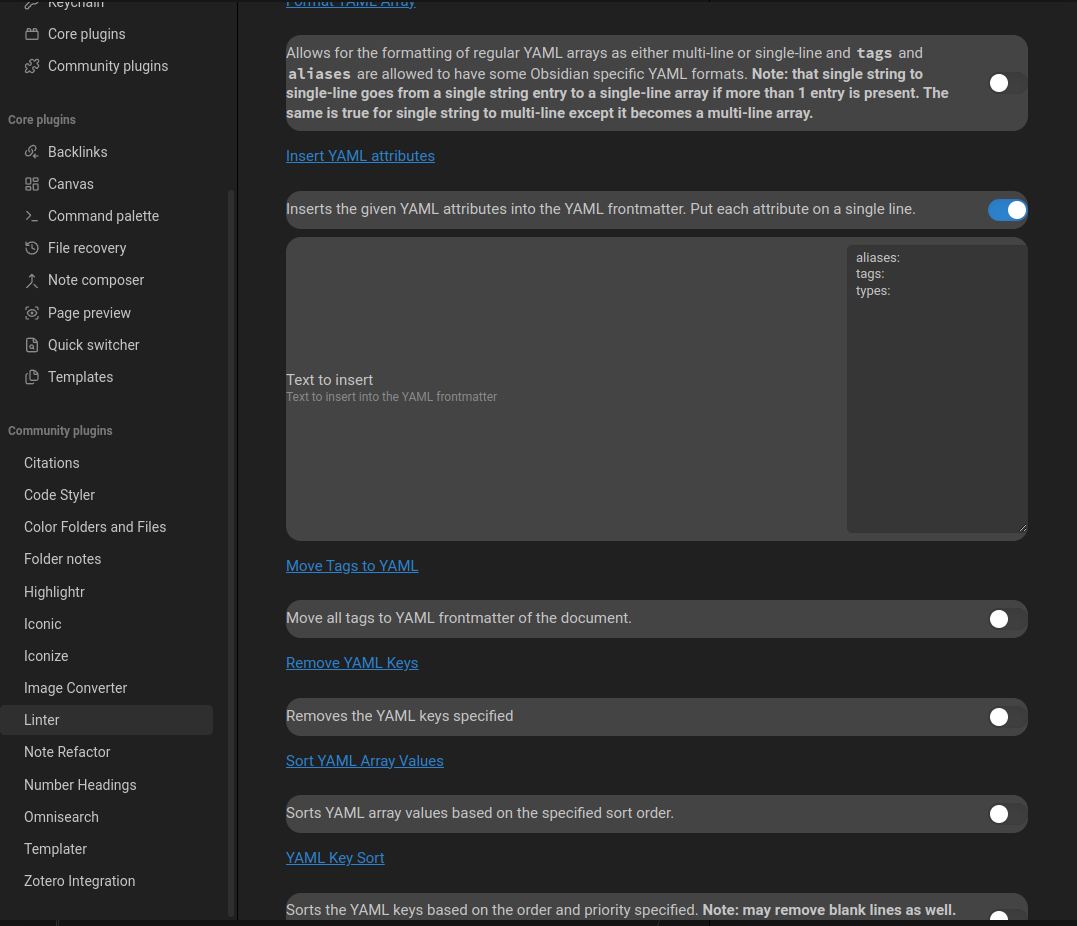Image resolution: width=1077 pixels, height=926 pixels.
Task: Select Zotero Integration in sidebar
Action: pyautogui.click(x=80, y=881)
